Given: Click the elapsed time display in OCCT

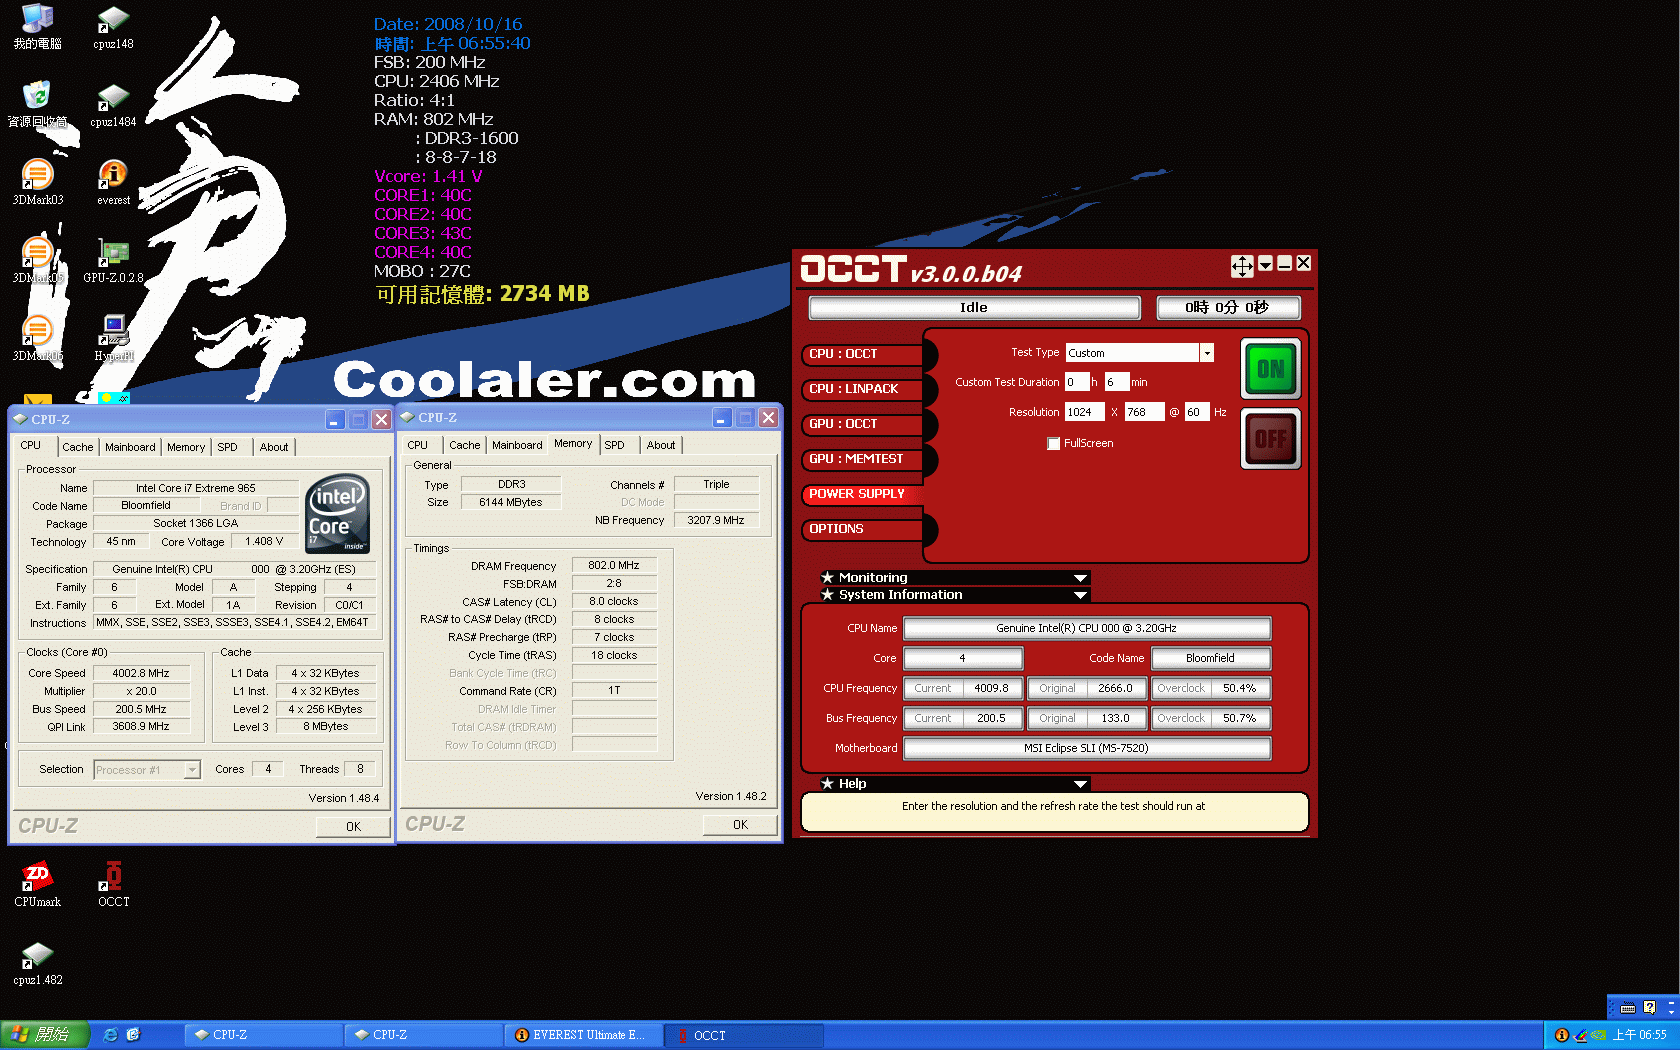Looking at the screenshot, I should (x=1228, y=308).
